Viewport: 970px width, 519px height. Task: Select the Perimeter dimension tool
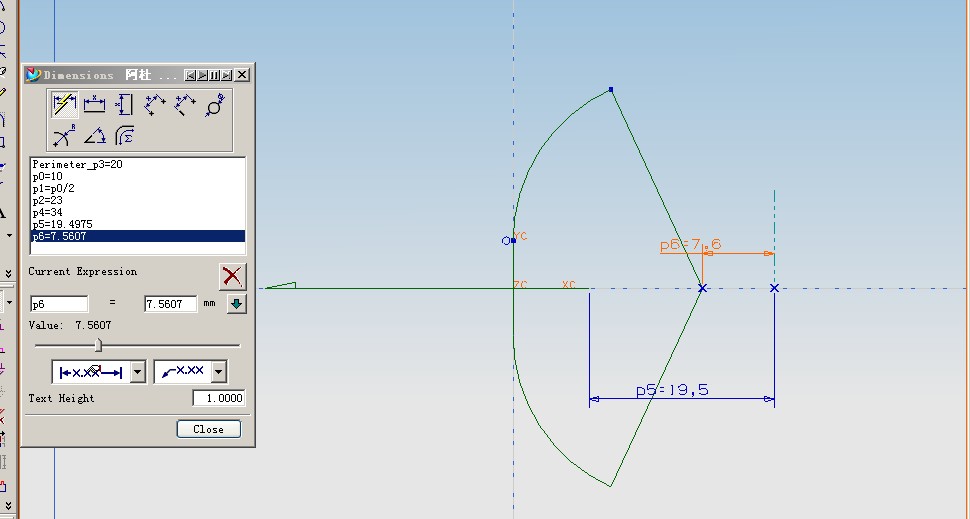click(x=125, y=136)
